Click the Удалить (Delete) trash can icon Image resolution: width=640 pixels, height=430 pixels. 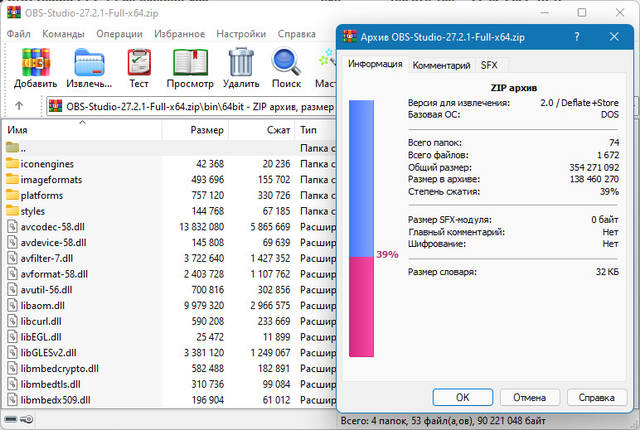(241, 62)
